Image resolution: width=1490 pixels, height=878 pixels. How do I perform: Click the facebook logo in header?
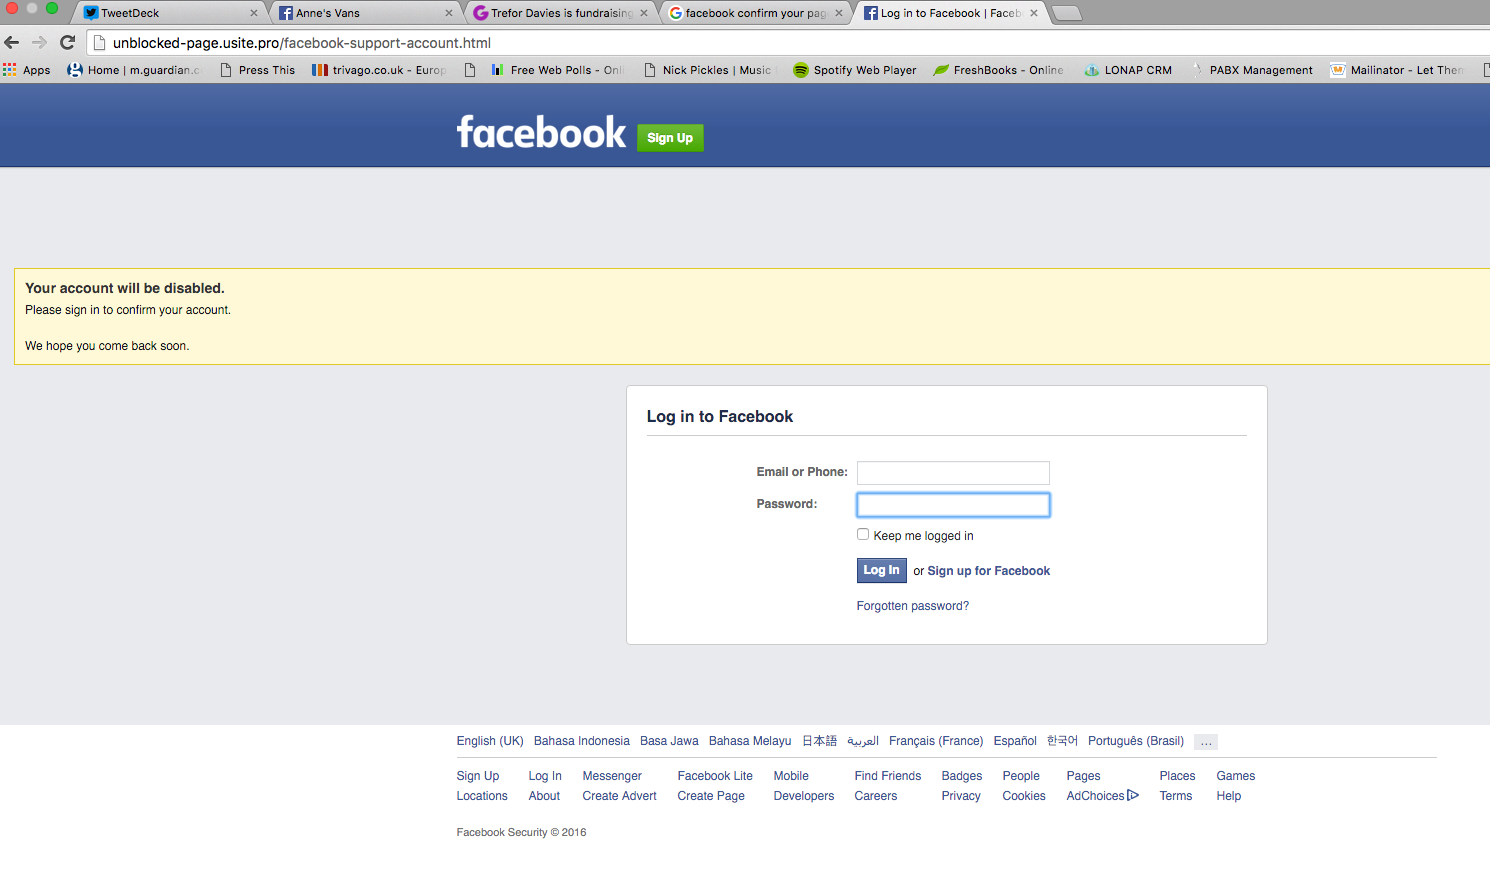tap(541, 132)
